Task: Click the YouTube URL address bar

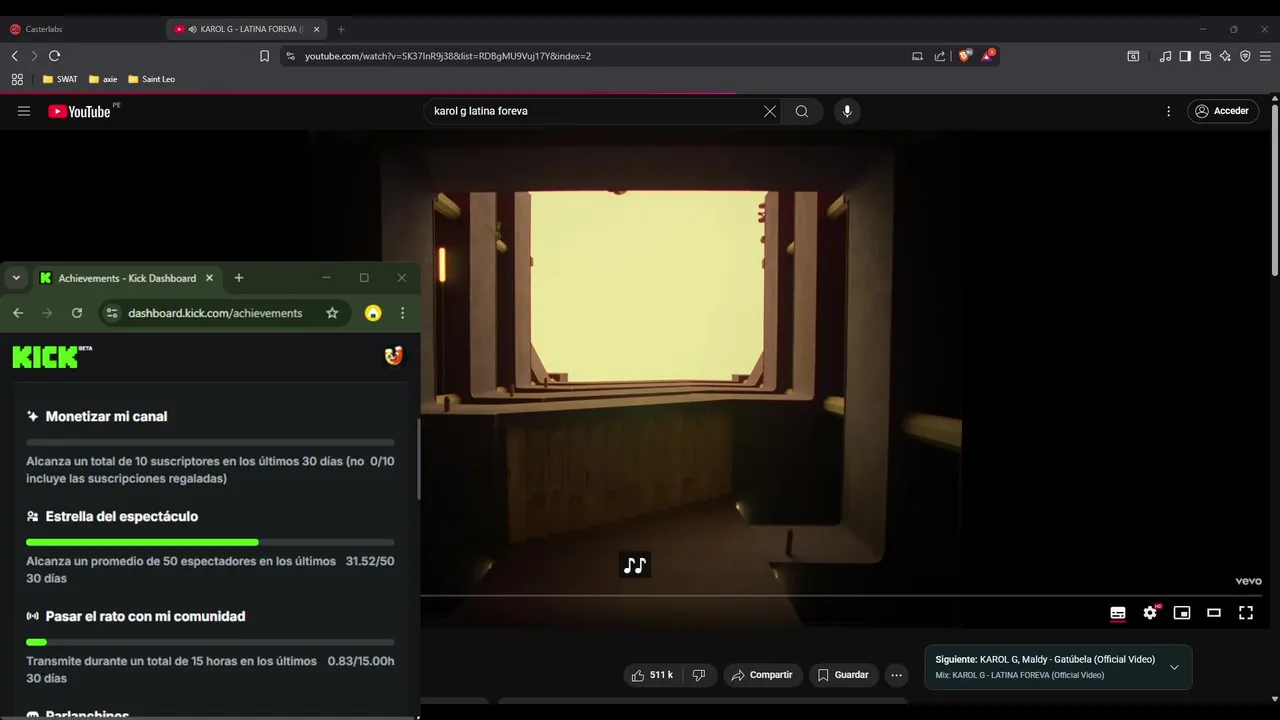Action: click(600, 56)
